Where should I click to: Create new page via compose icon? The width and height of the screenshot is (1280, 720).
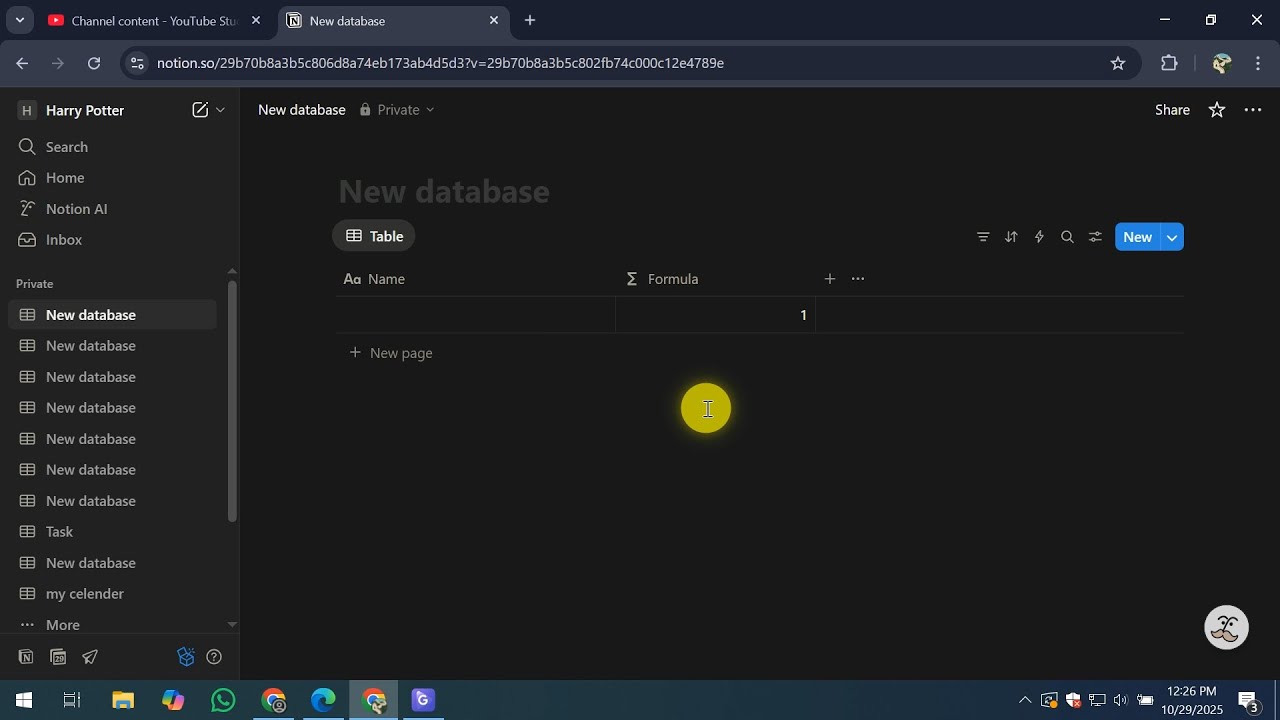[200, 110]
